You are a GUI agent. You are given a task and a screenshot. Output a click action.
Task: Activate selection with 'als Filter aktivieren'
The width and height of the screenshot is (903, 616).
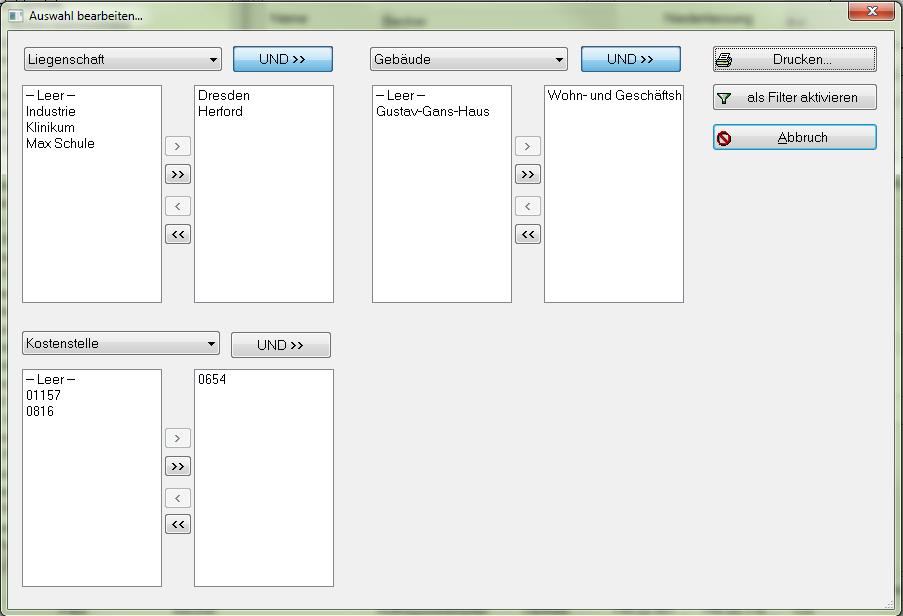point(795,97)
